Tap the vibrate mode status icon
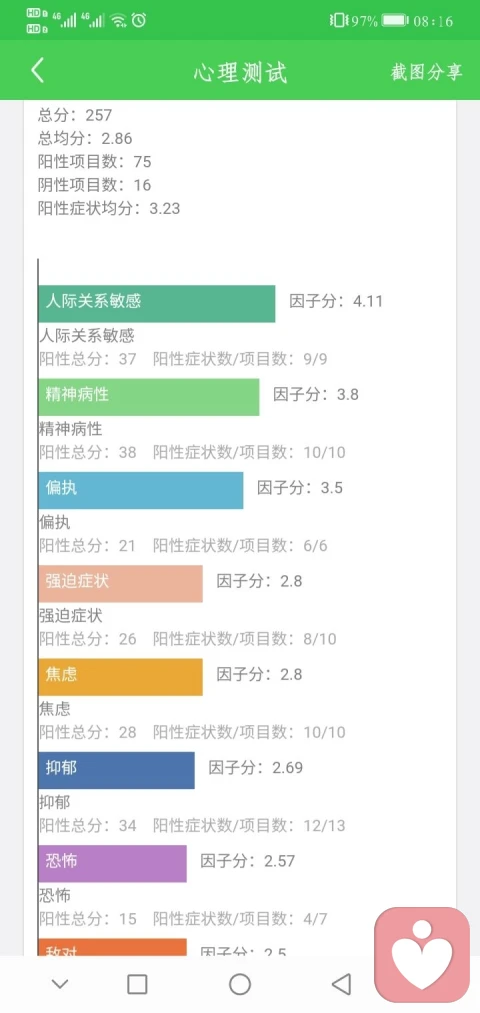The height and width of the screenshot is (1013, 480). point(337,21)
